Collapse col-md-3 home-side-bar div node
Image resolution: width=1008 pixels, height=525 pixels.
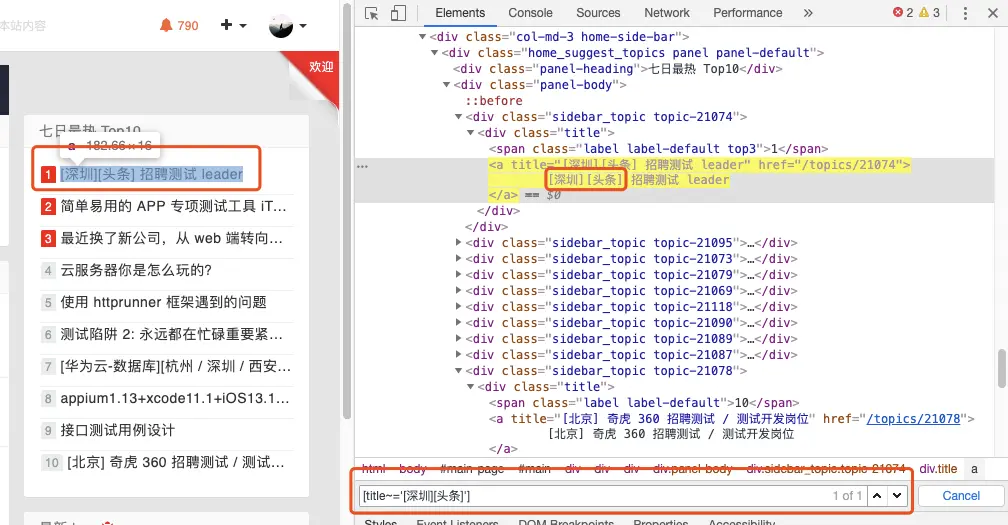pyautogui.click(x=422, y=37)
